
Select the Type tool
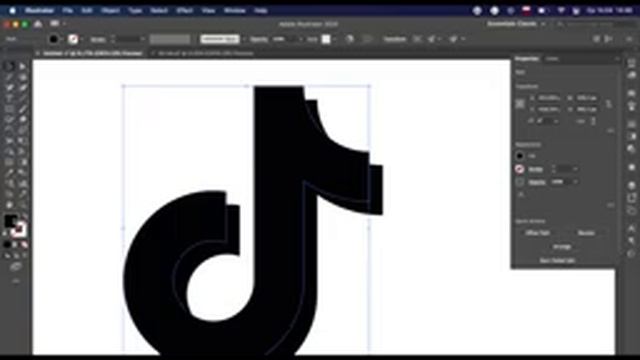(9, 98)
